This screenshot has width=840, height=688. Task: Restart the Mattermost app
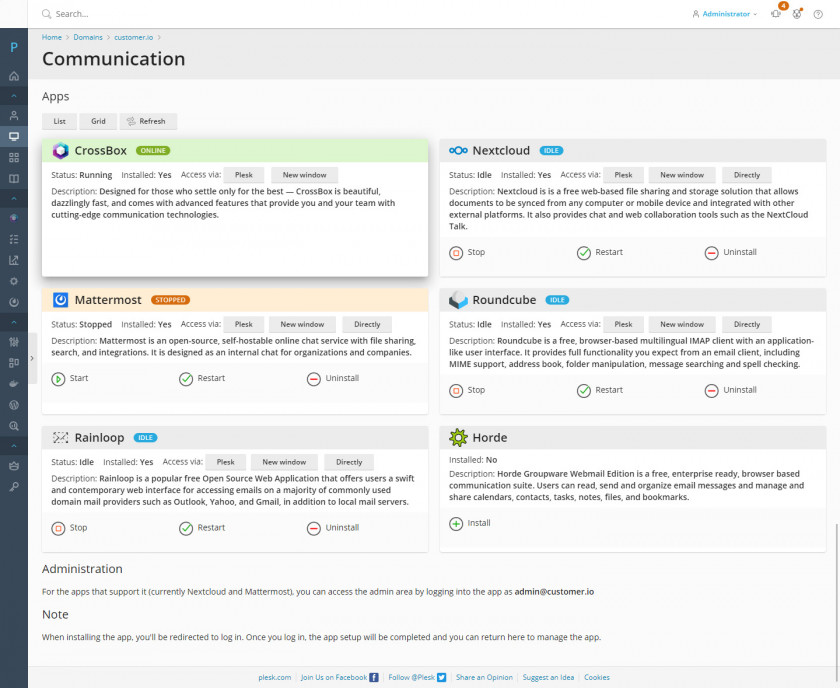point(202,378)
